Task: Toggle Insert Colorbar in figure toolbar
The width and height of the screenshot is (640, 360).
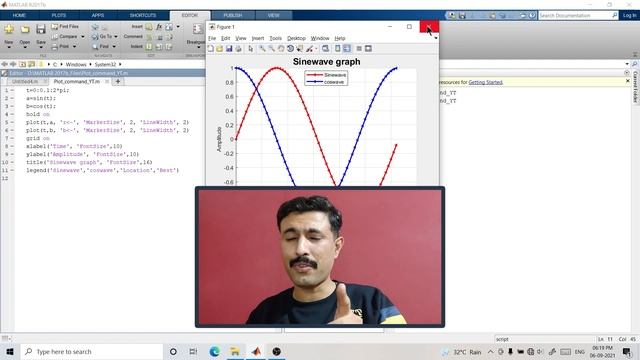Action: pyautogui.click(x=338, y=49)
